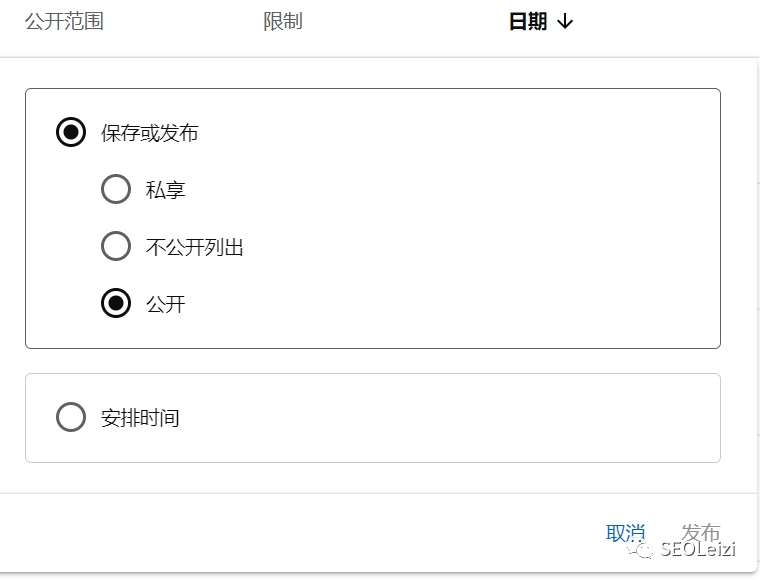Viewport: 760px width, 580px height.
Task: Click the SEOLeizi watermark text
Action: pyautogui.click(x=697, y=550)
